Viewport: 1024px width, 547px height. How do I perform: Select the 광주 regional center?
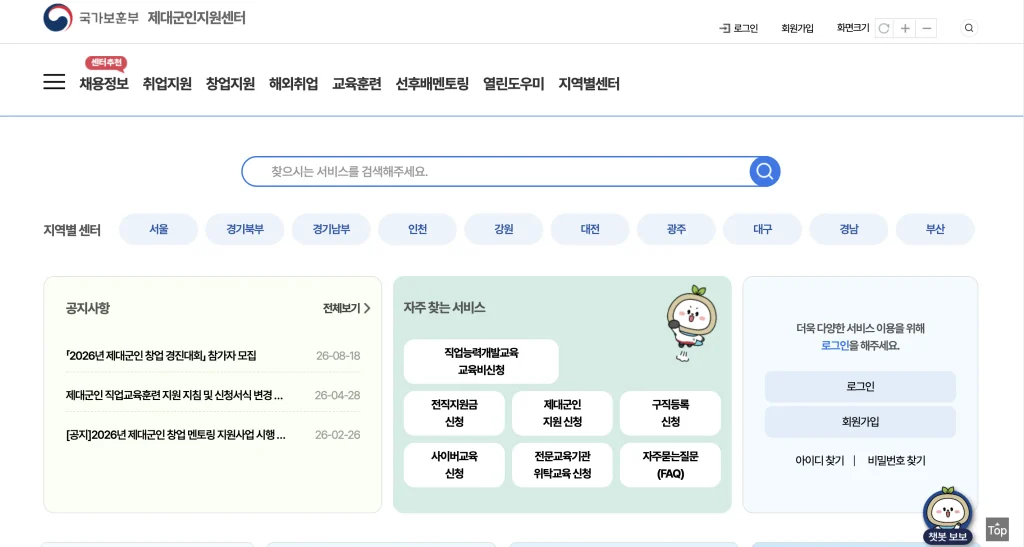point(677,229)
